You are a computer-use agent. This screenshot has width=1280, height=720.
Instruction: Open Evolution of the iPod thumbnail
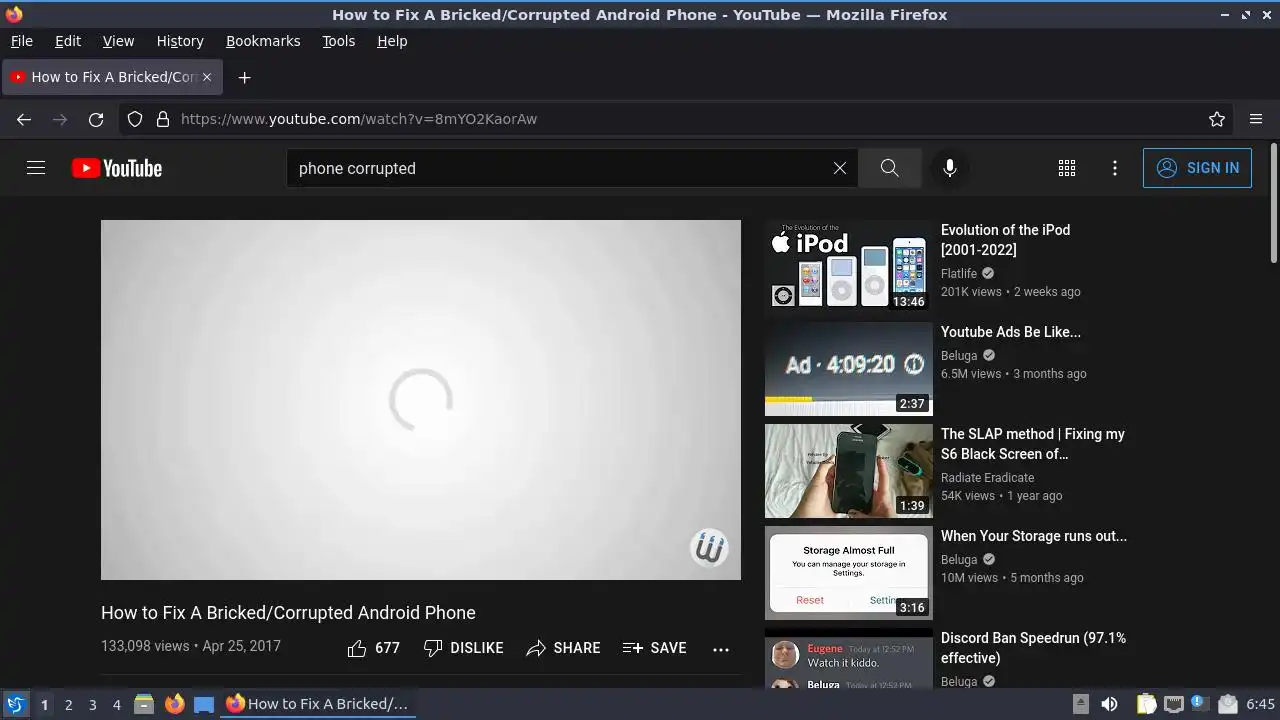pyautogui.click(x=849, y=267)
